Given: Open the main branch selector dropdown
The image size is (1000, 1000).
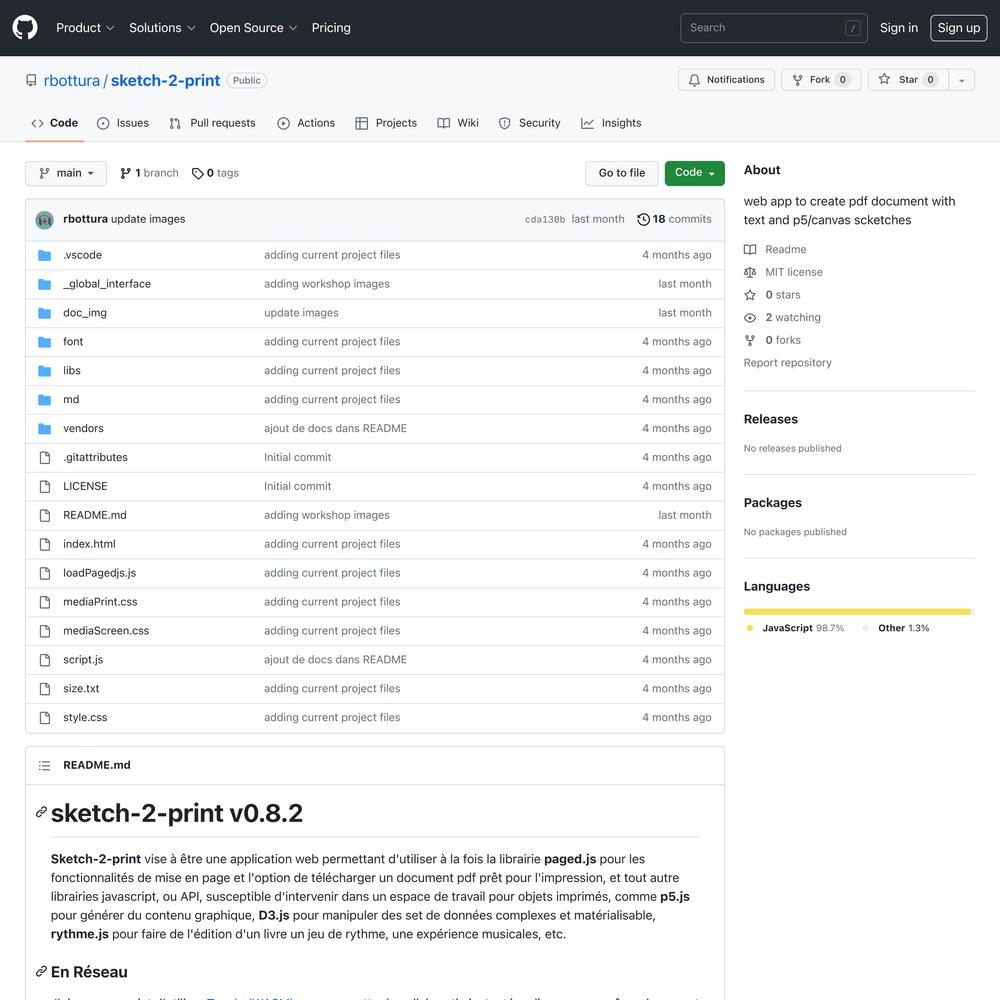Looking at the screenshot, I should 66,173.
